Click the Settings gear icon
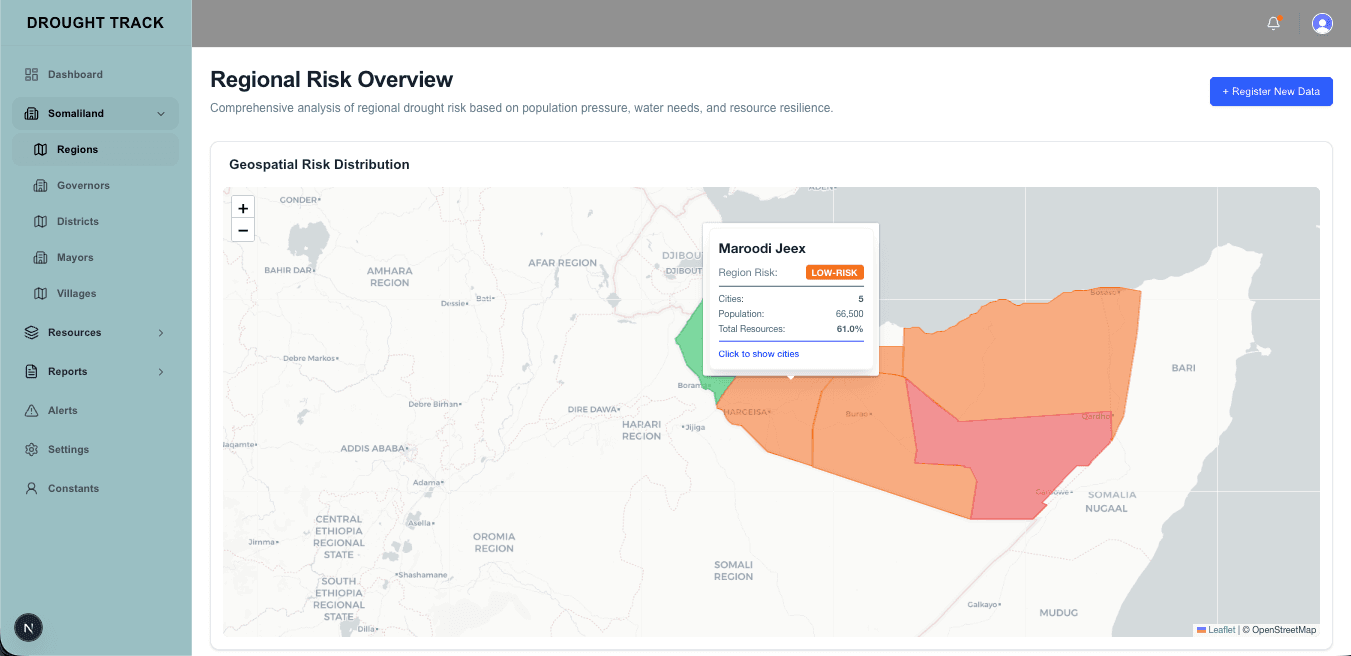Screen dimensions: 1351x656 pyautogui.click(x=31, y=450)
